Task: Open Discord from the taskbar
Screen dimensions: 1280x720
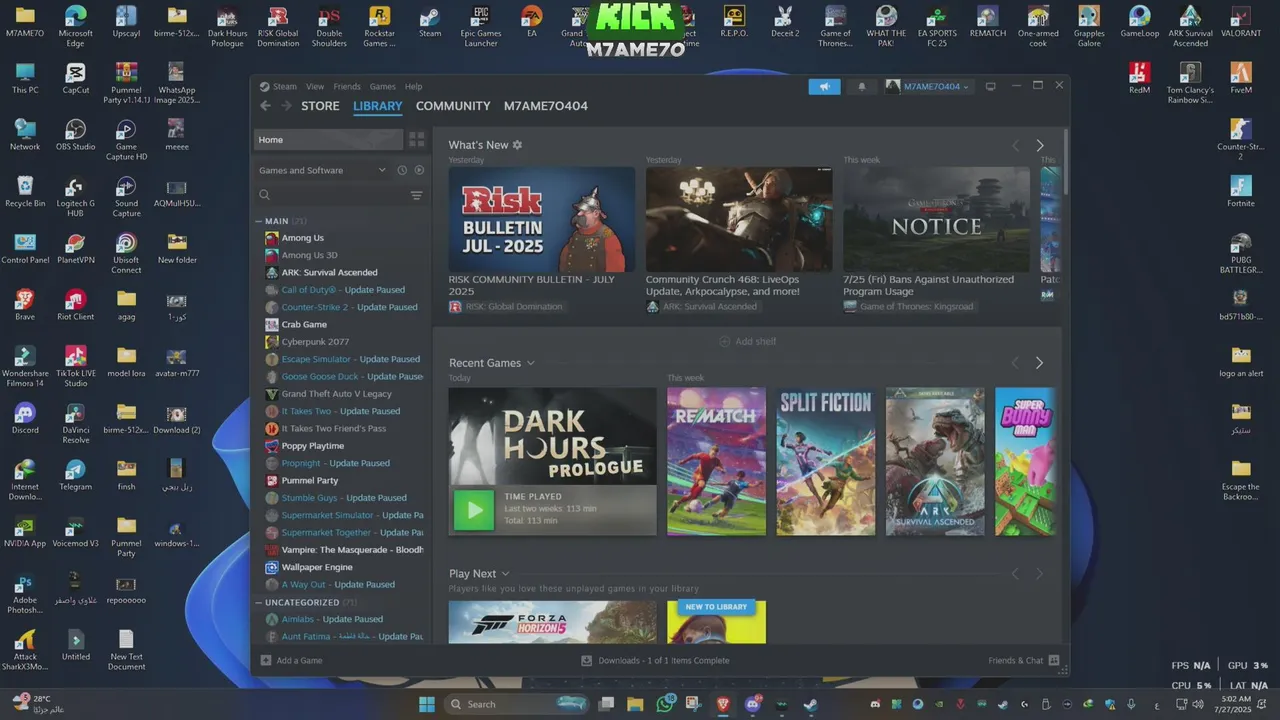Action: click(753, 704)
